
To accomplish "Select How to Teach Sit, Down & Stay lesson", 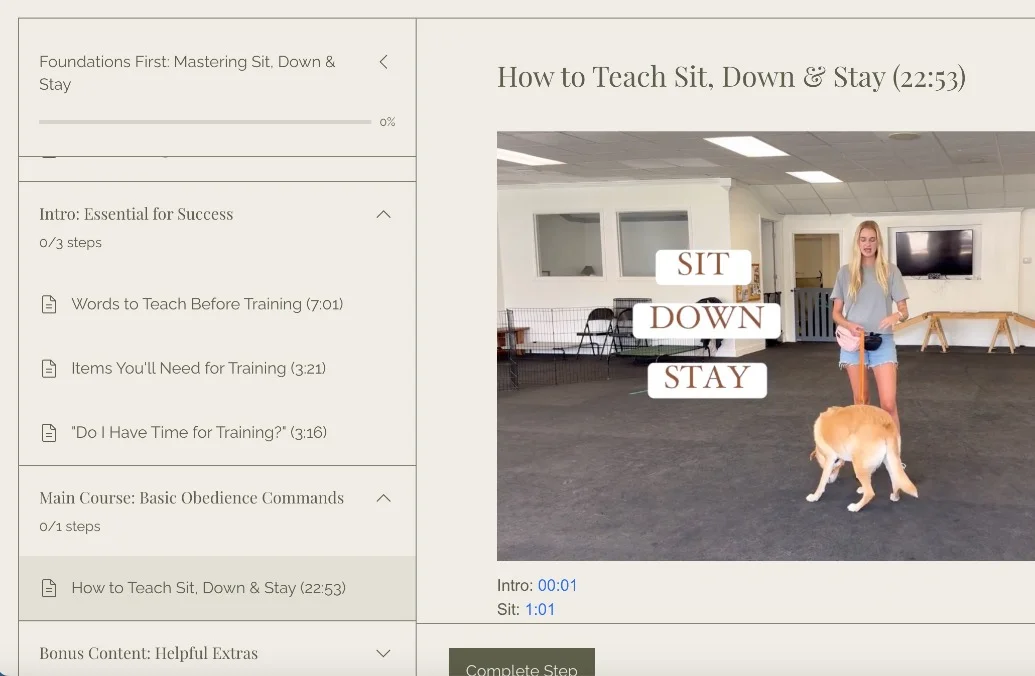I will point(208,588).
